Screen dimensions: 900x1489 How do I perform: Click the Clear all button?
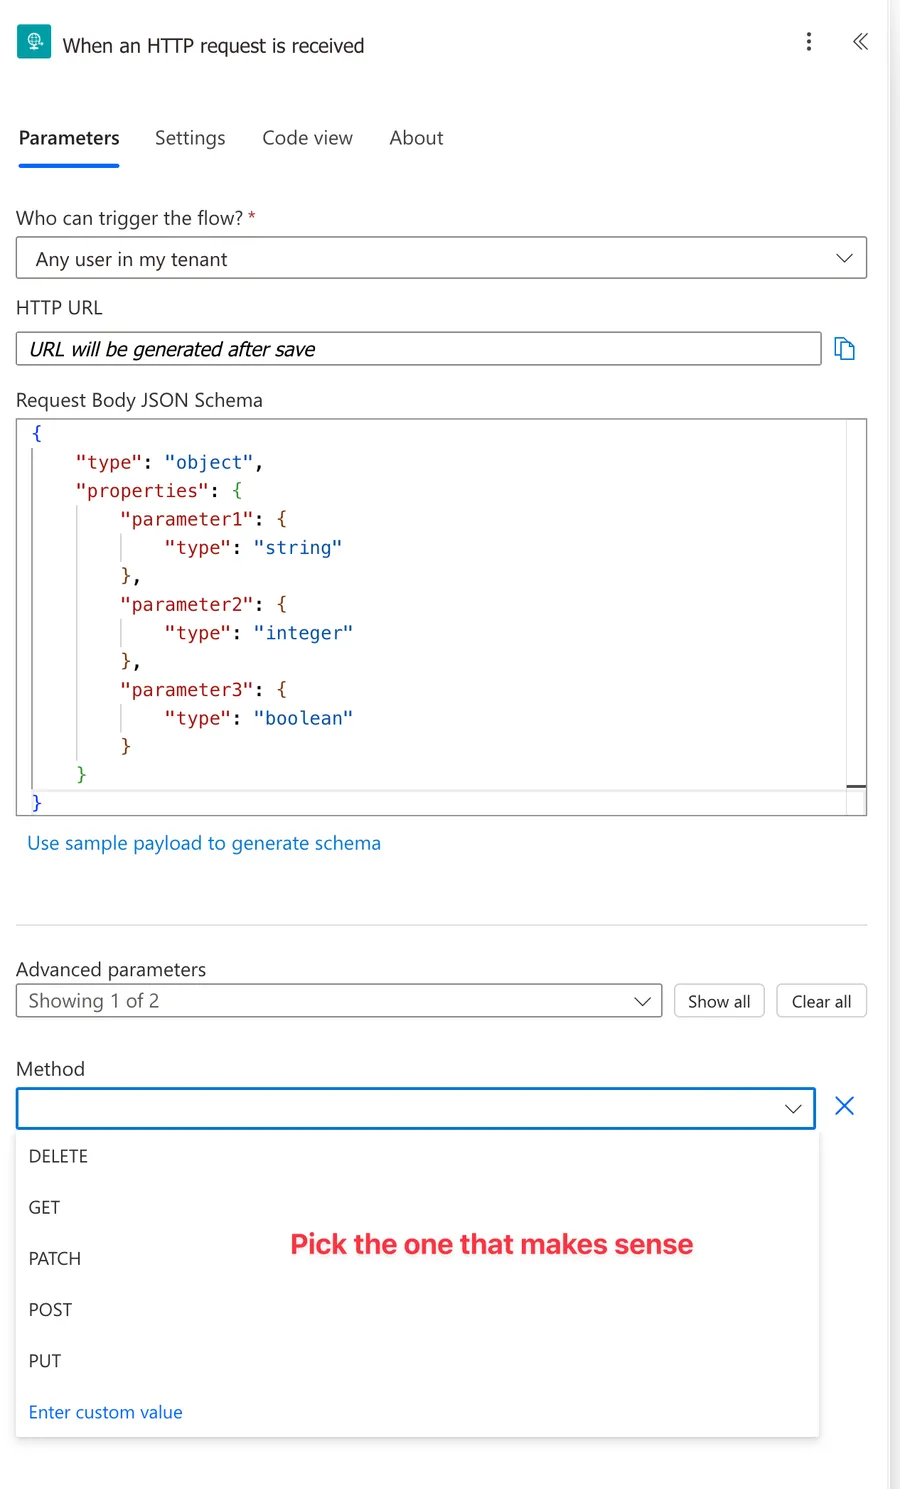click(x=822, y=1001)
